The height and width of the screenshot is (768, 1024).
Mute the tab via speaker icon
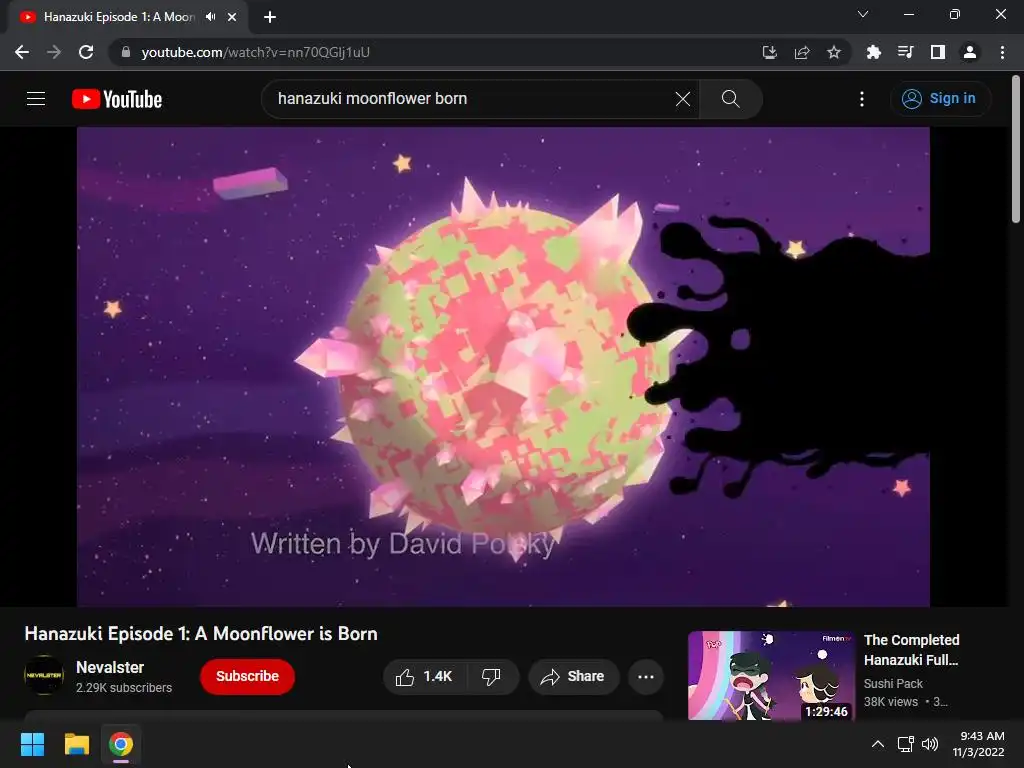pos(210,17)
